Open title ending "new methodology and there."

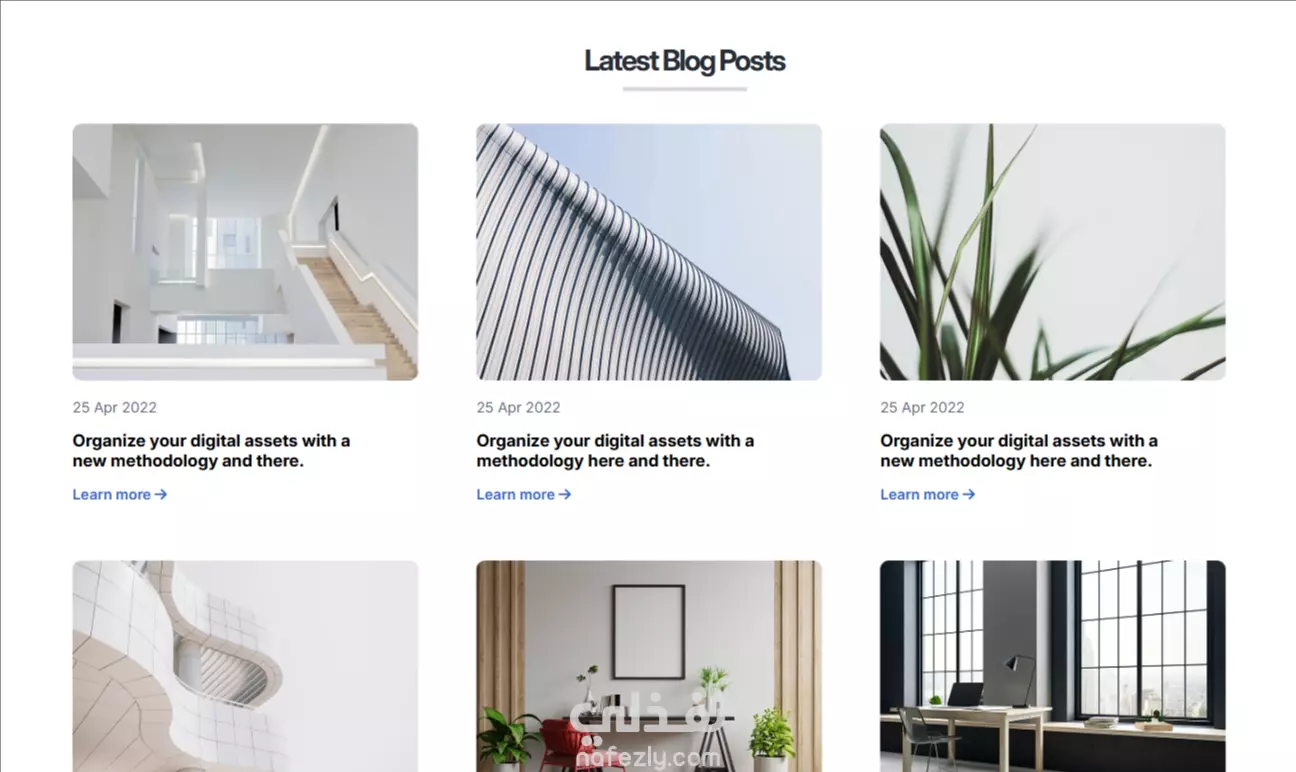211,451
